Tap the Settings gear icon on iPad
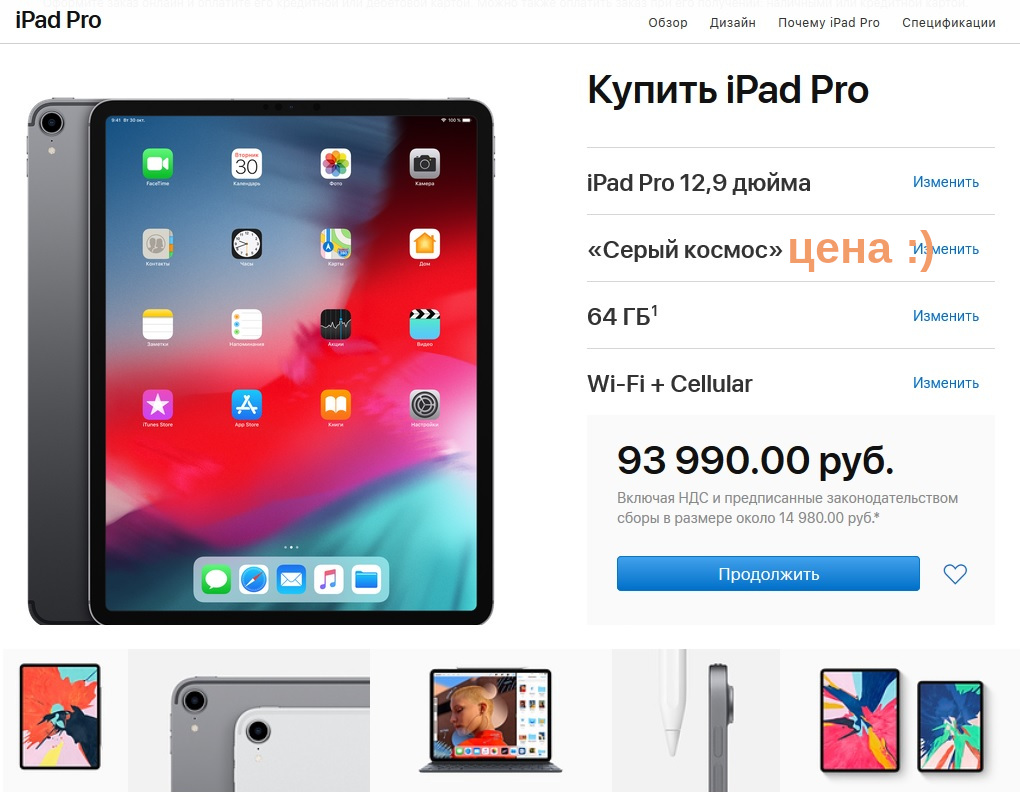This screenshot has width=1020, height=799. coord(425,405)
